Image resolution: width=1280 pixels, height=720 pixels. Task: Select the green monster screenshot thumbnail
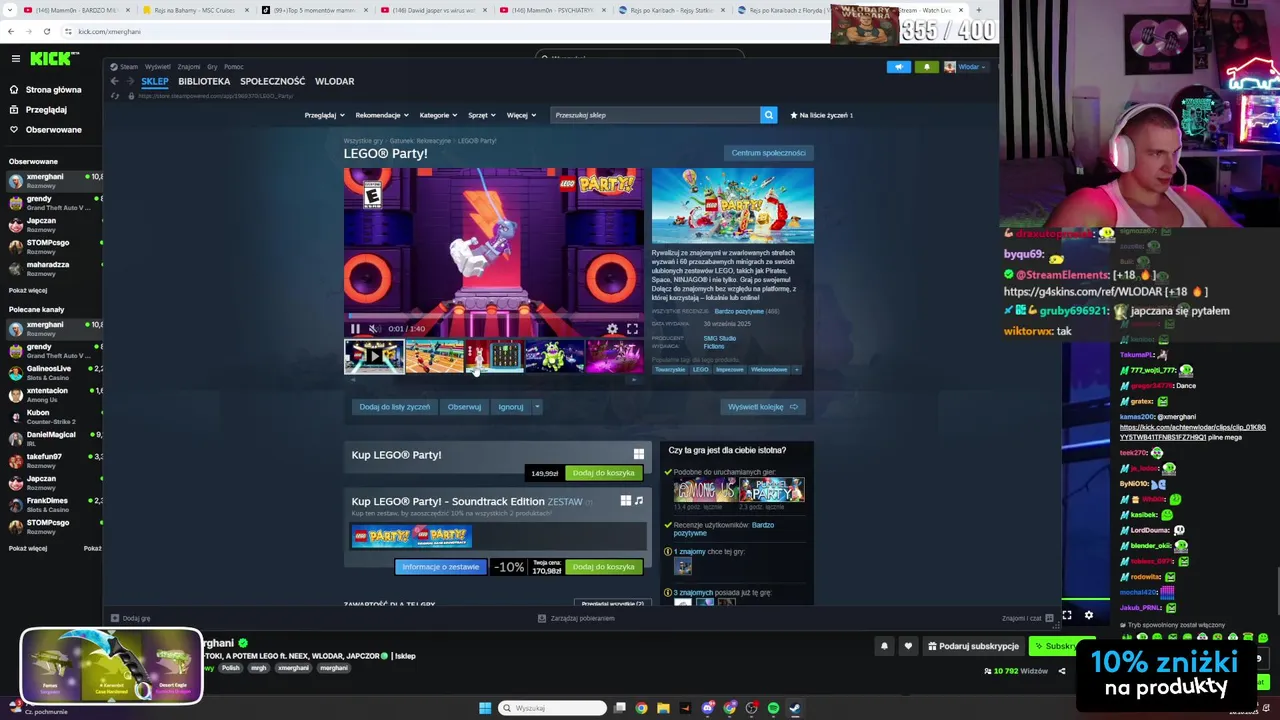(554, 356)
